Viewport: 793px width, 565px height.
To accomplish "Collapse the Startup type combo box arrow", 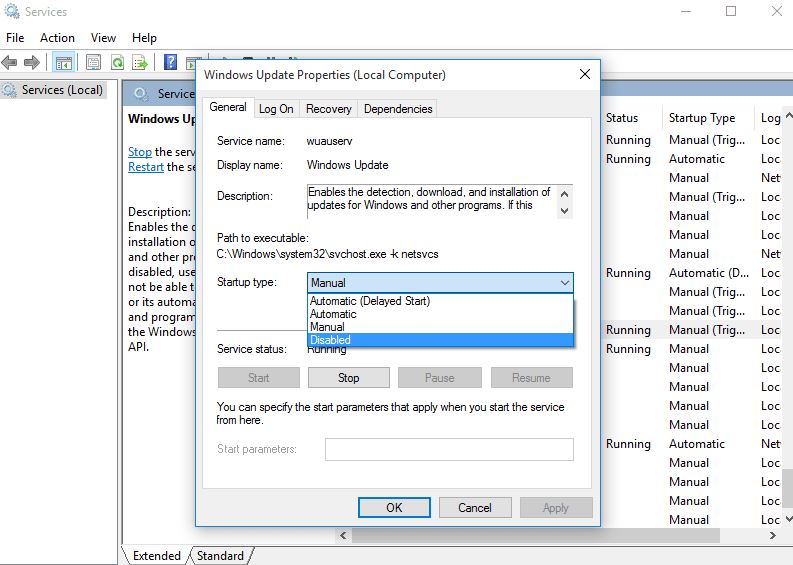I will click(564, 283).
